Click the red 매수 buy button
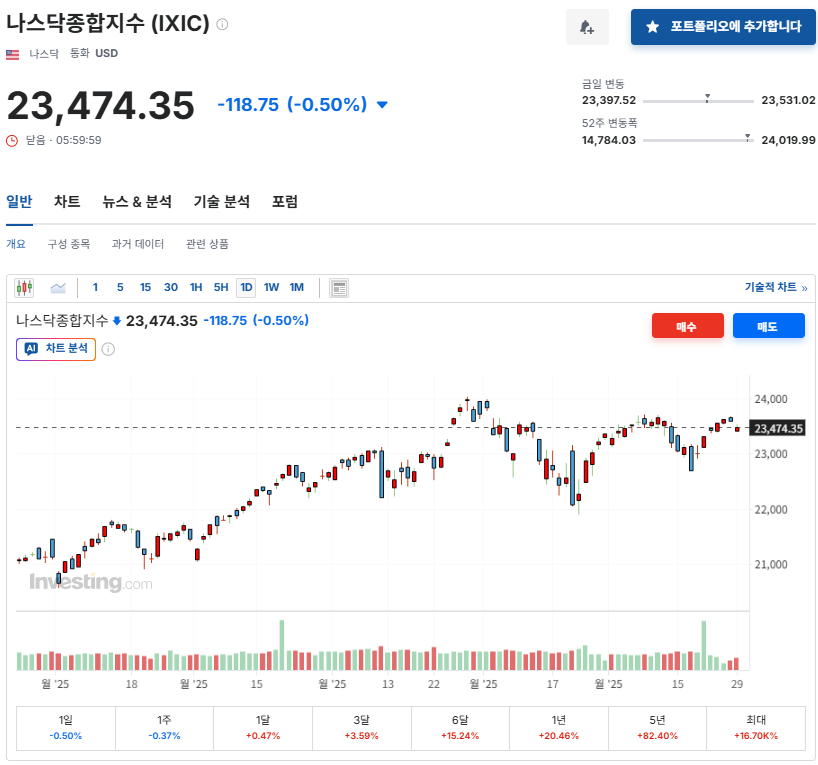This screenshot has height=765, width=818. [x=688, y=326]
